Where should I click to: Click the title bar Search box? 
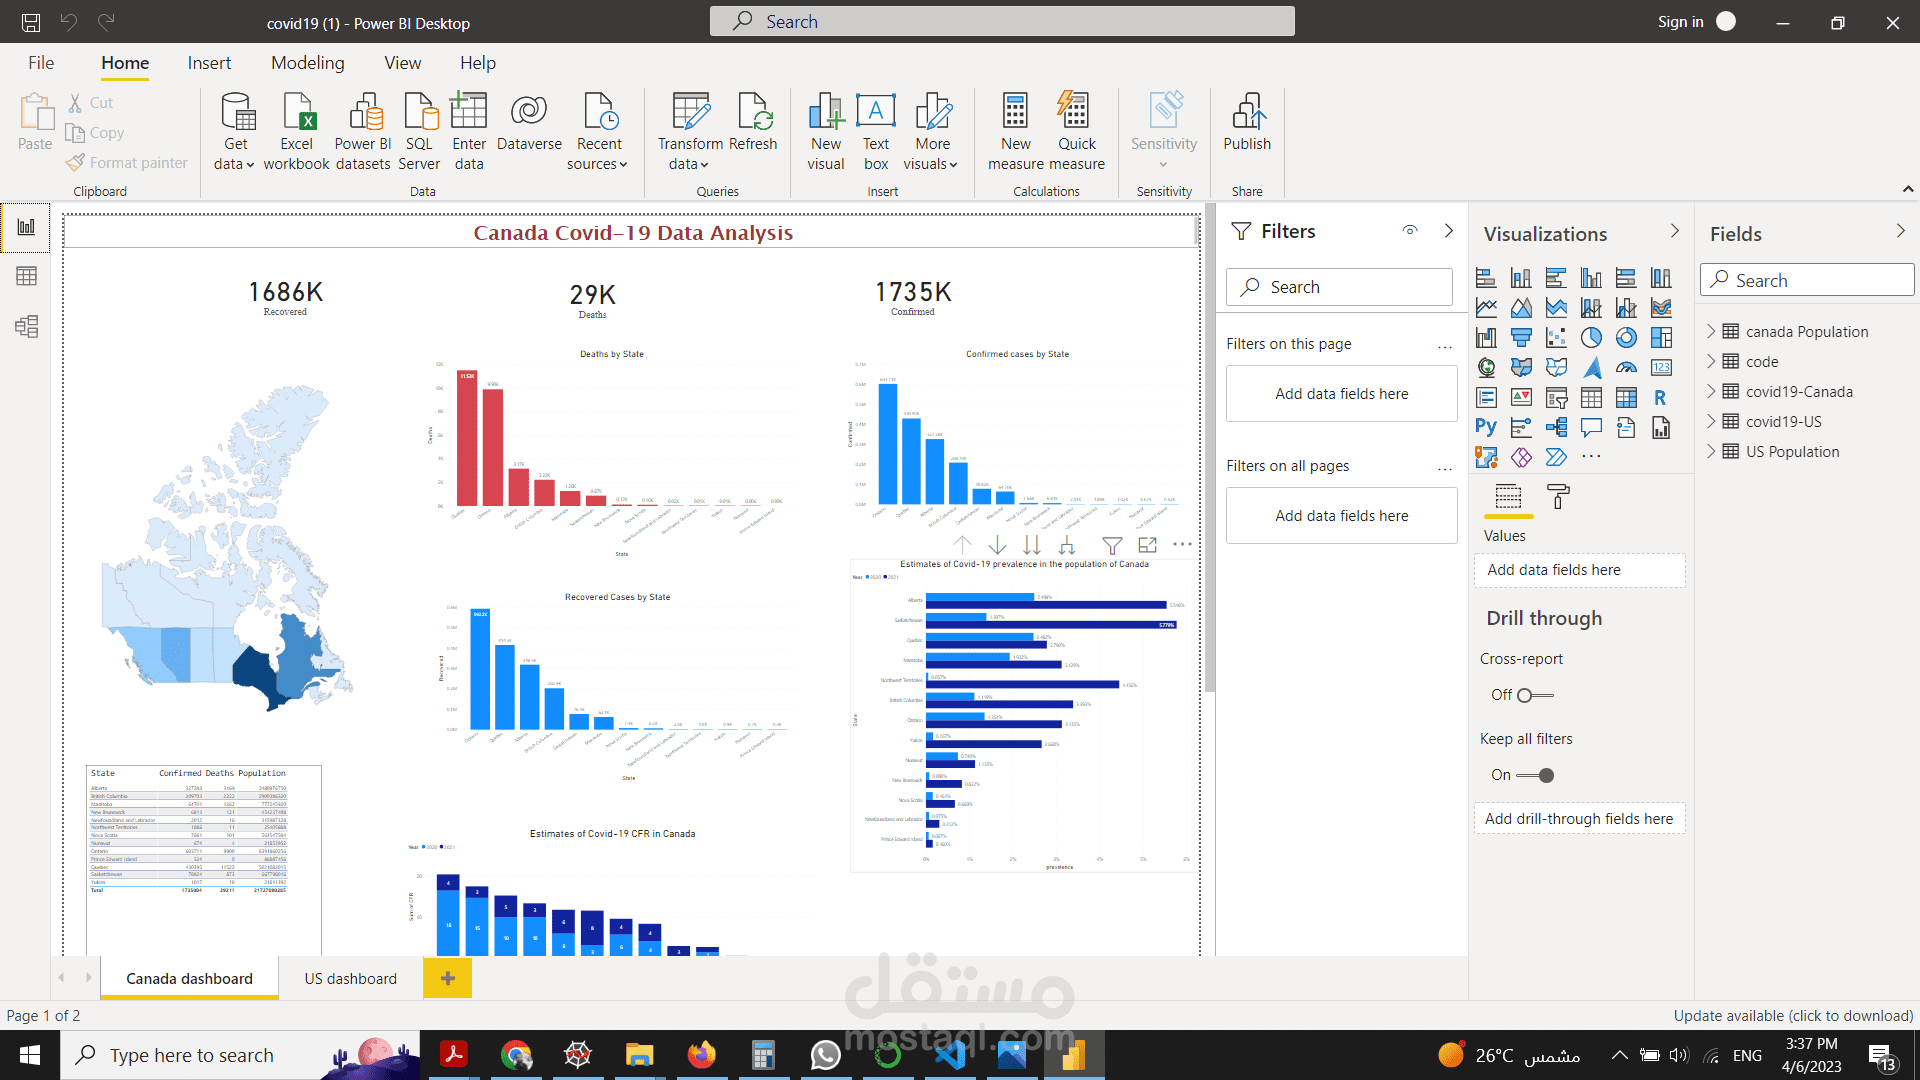[1002, 21]
